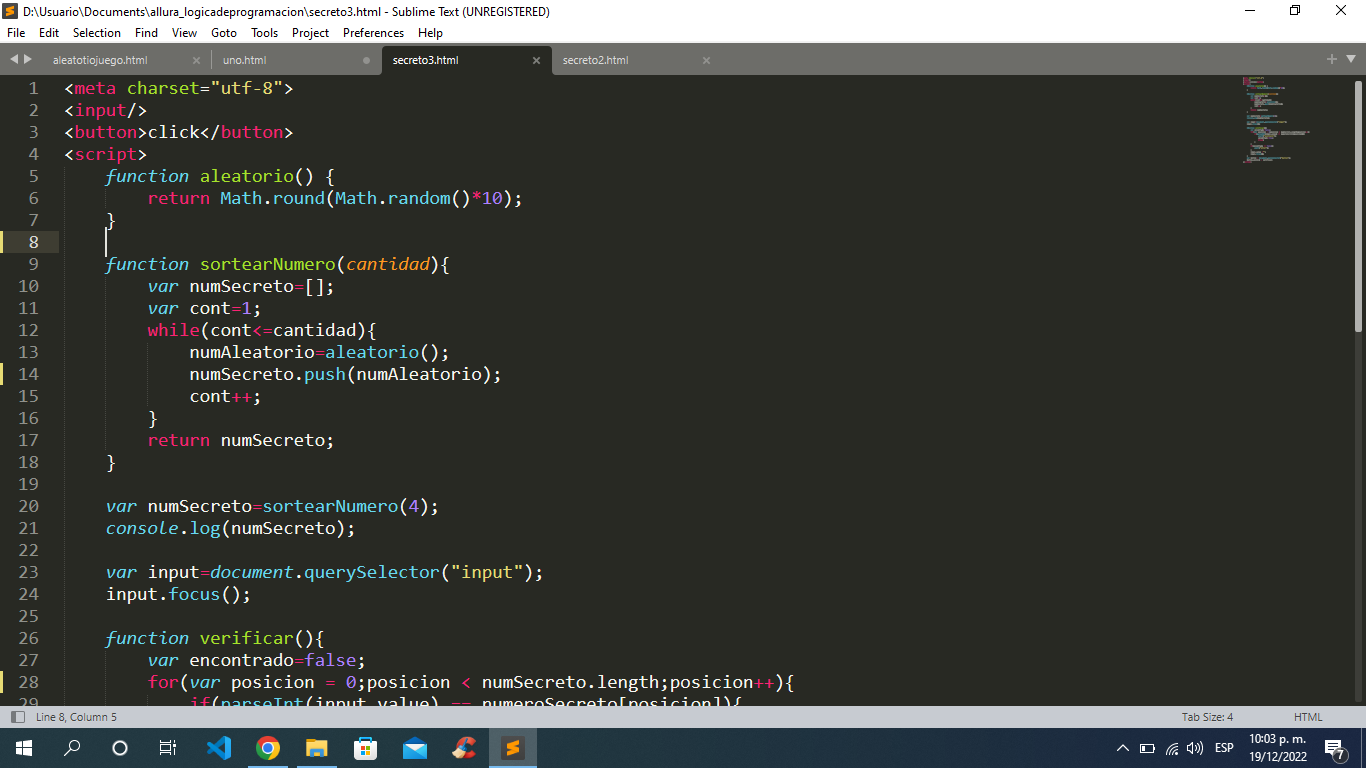
Task: Switch to the uno.html tab
Action: click(244, 60)
